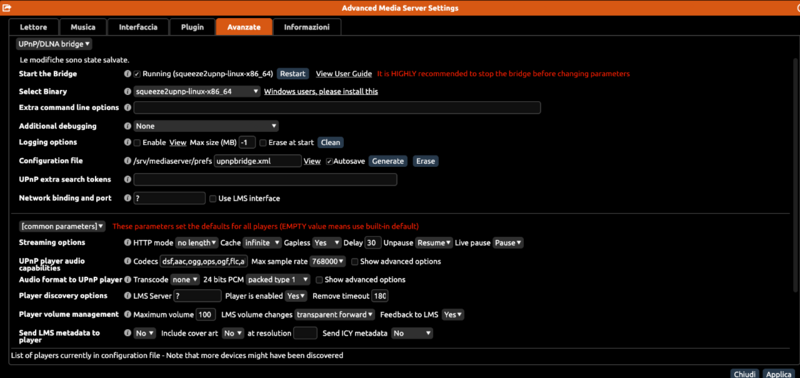Viewport: 800px width, 378px height.
Task: Click info icon for Logging options
Action: (x=128, y=142)
